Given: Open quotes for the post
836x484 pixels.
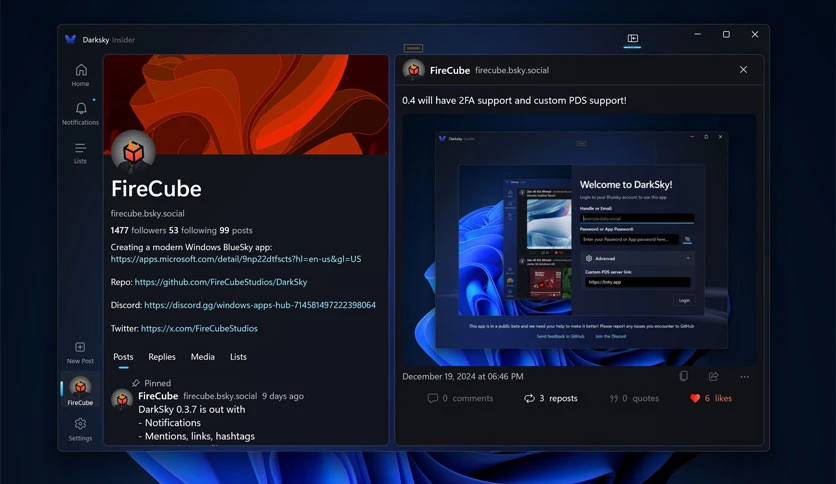Looking at the screenshot, I should (x=634, y=398).
